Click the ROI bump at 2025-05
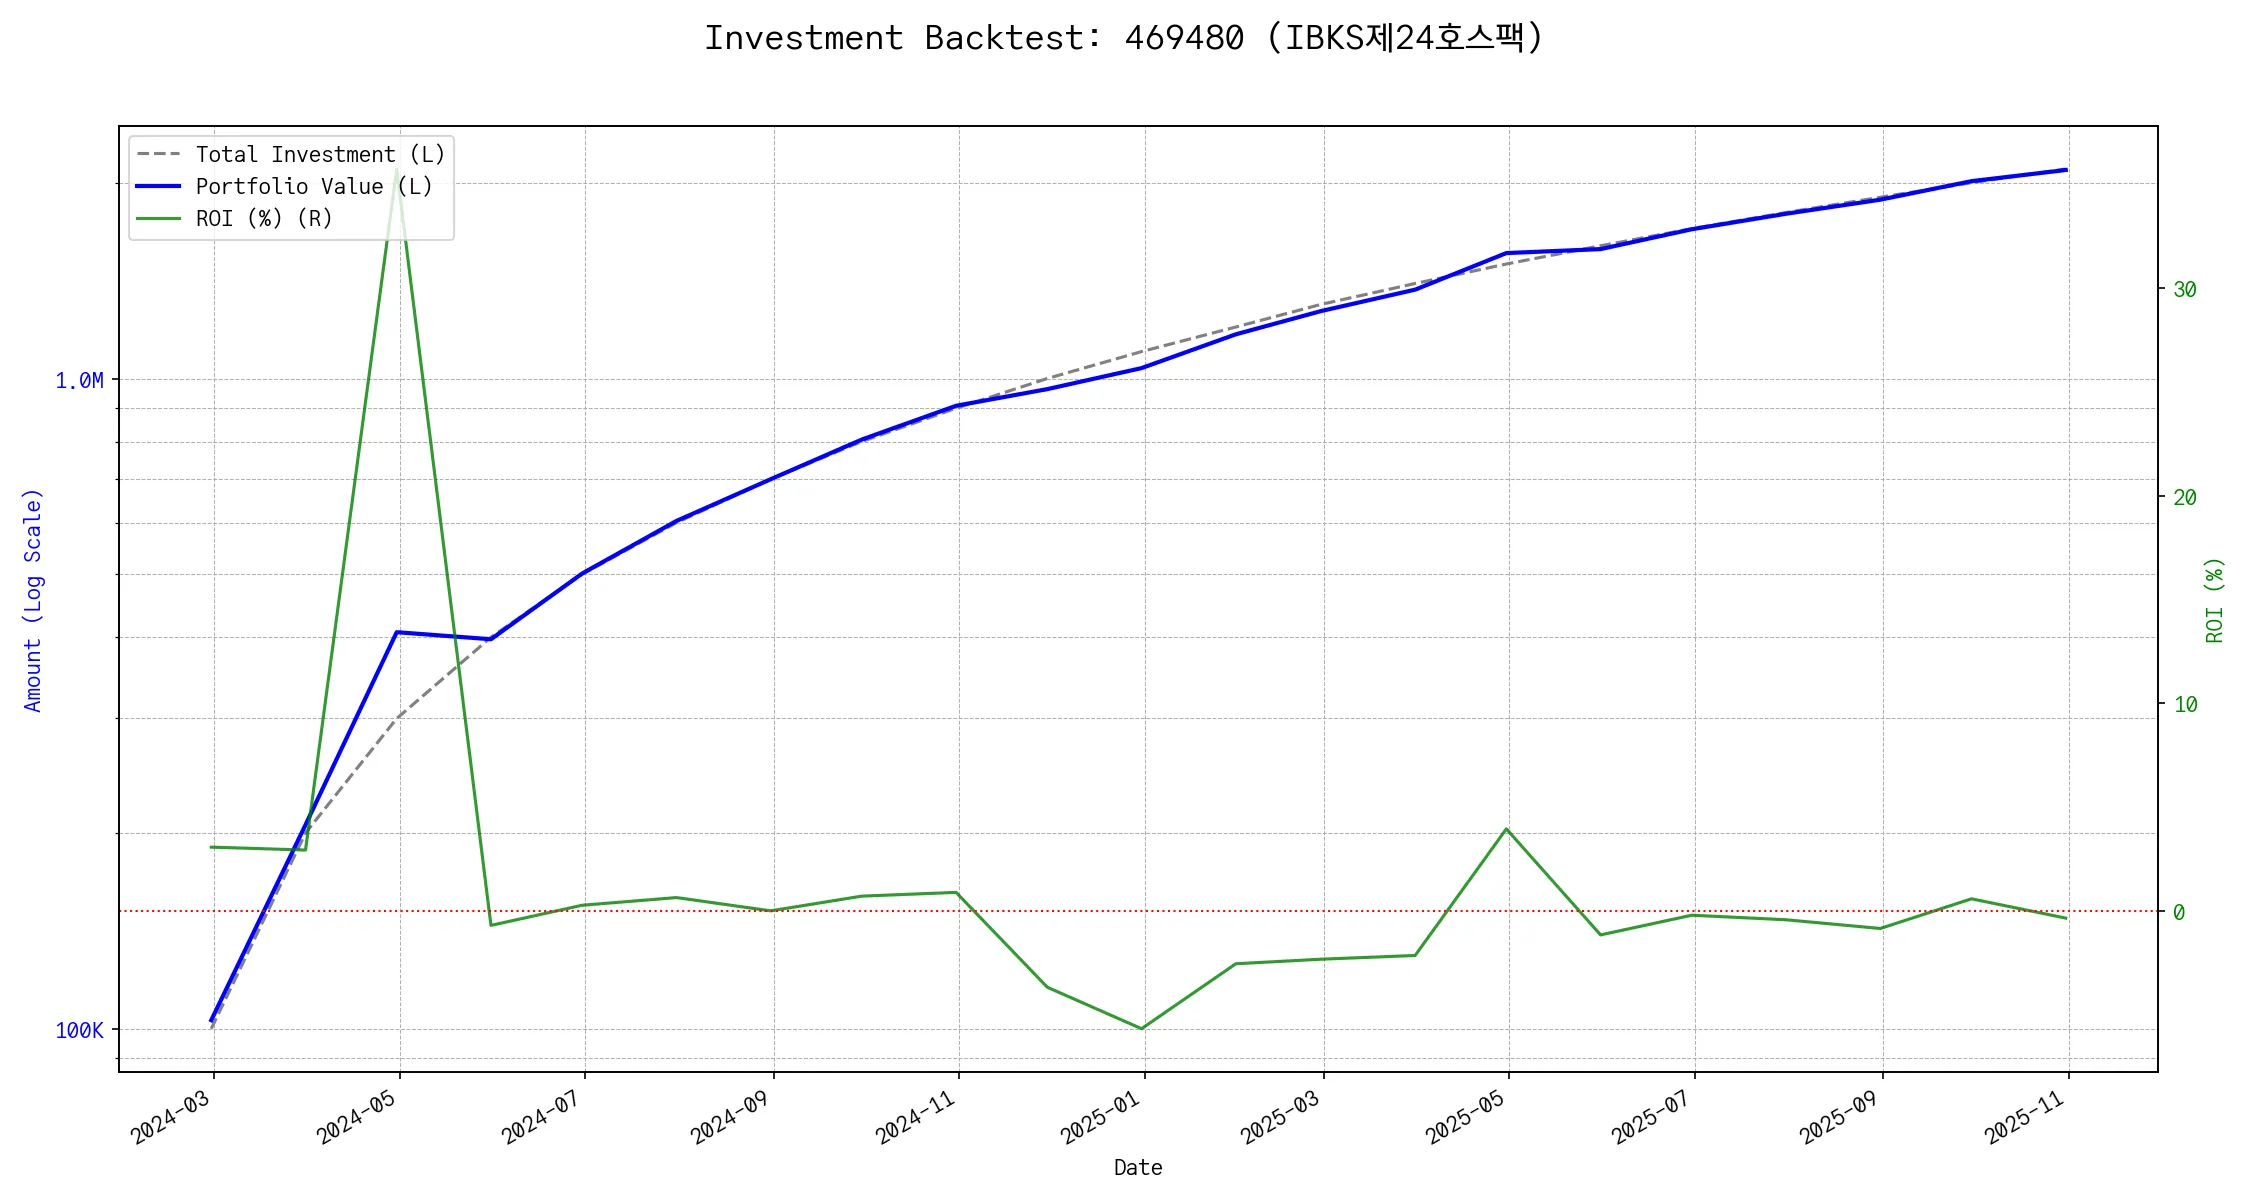Image resolution: width=2250 pixels, height=1200 pixels. pos(1506,829)
